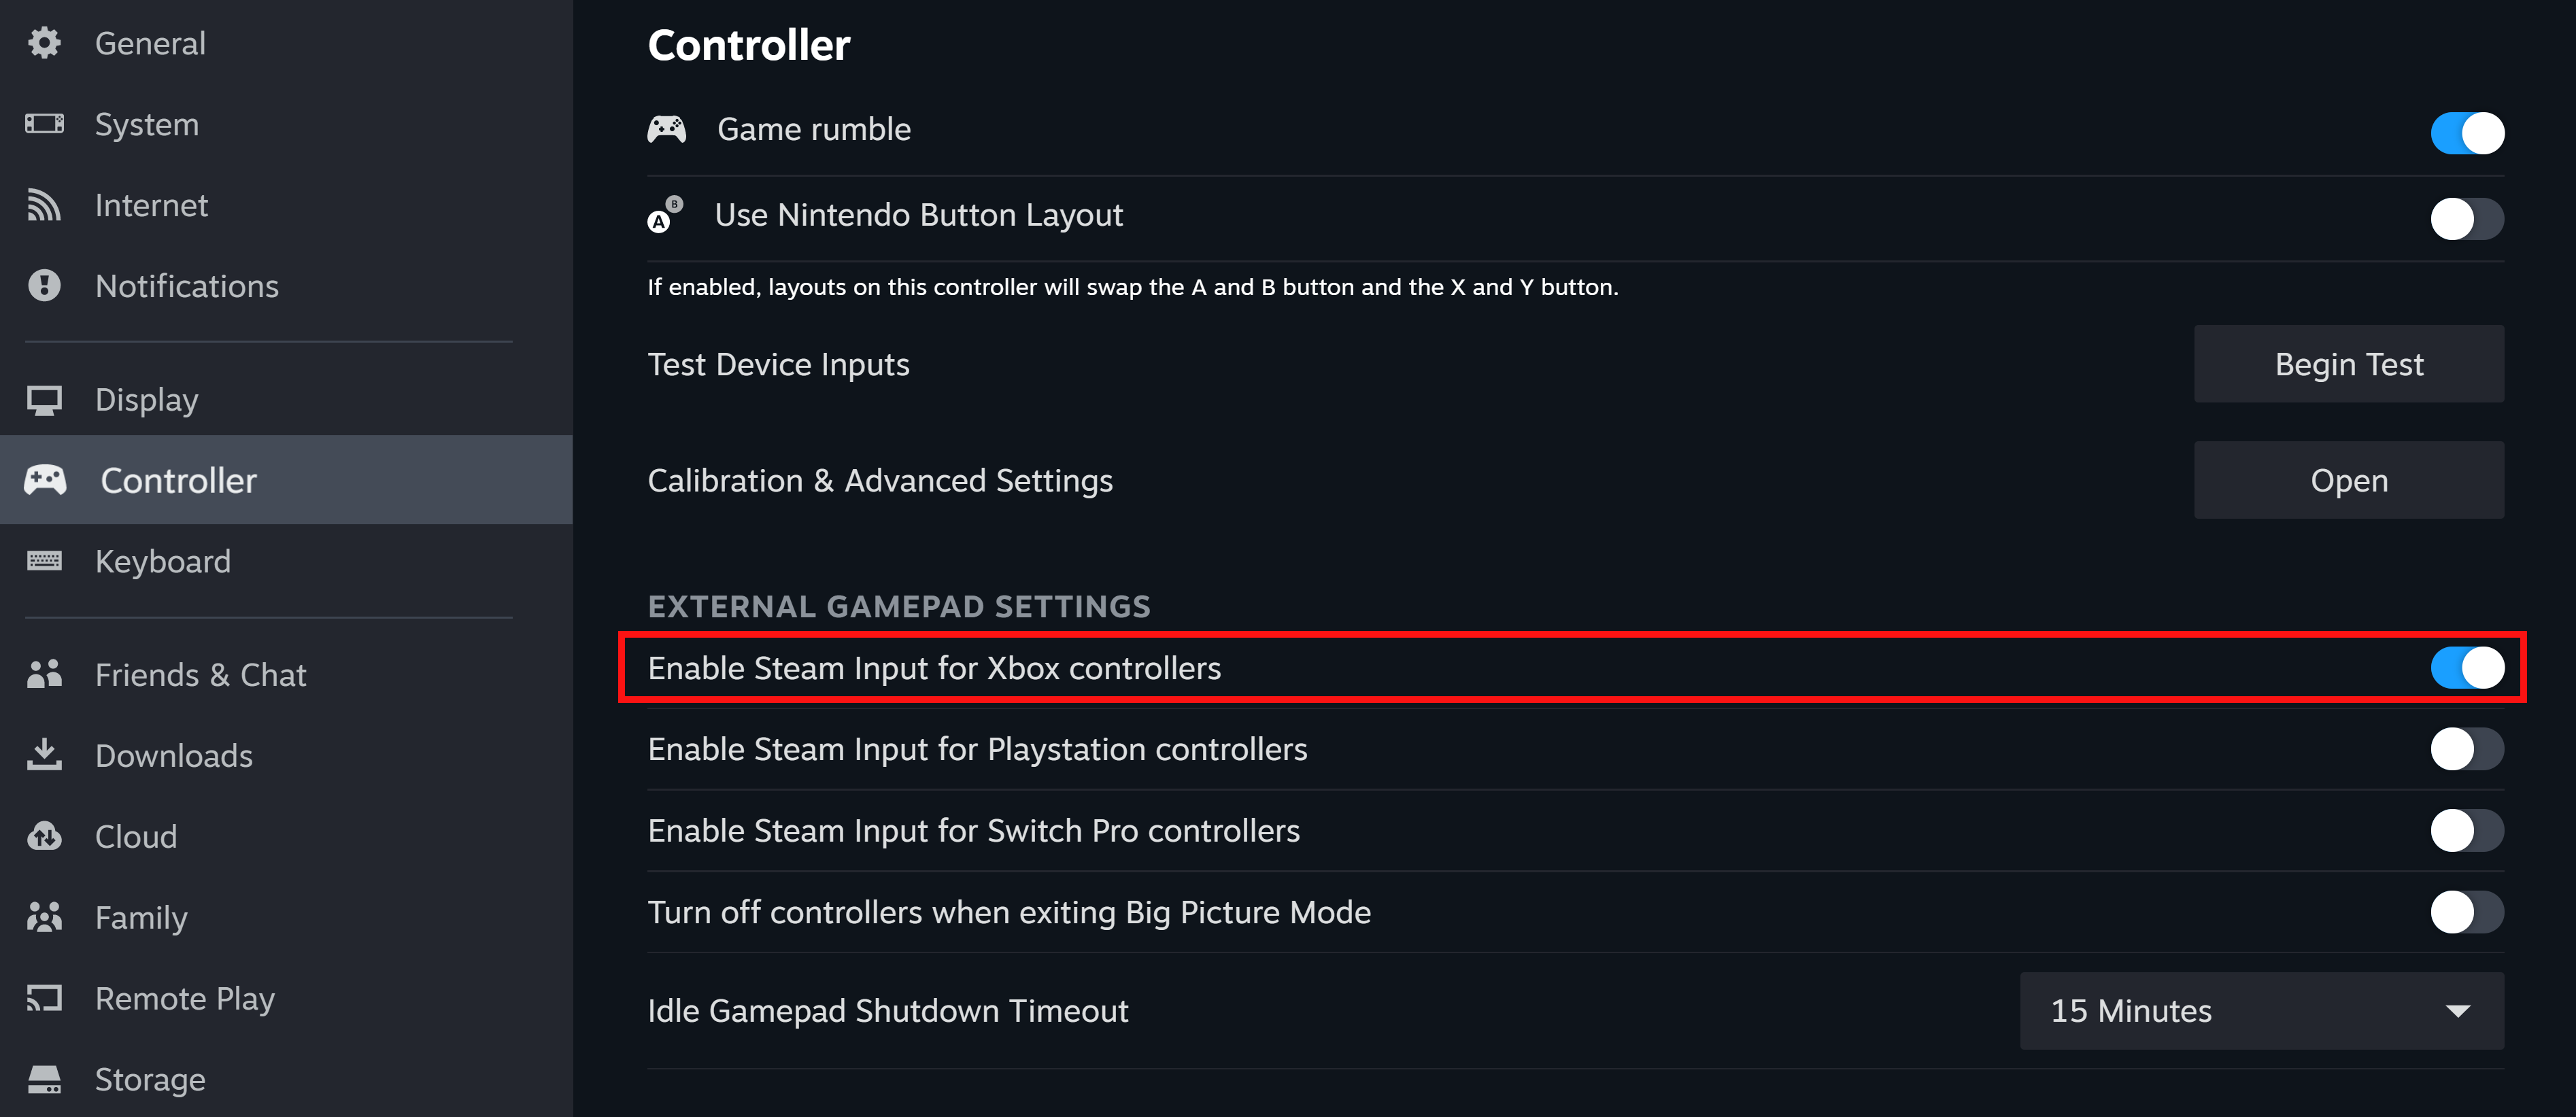The image size is (2576, 1117).
Task: Open System settings via its icon
Action: click(44, 124)
